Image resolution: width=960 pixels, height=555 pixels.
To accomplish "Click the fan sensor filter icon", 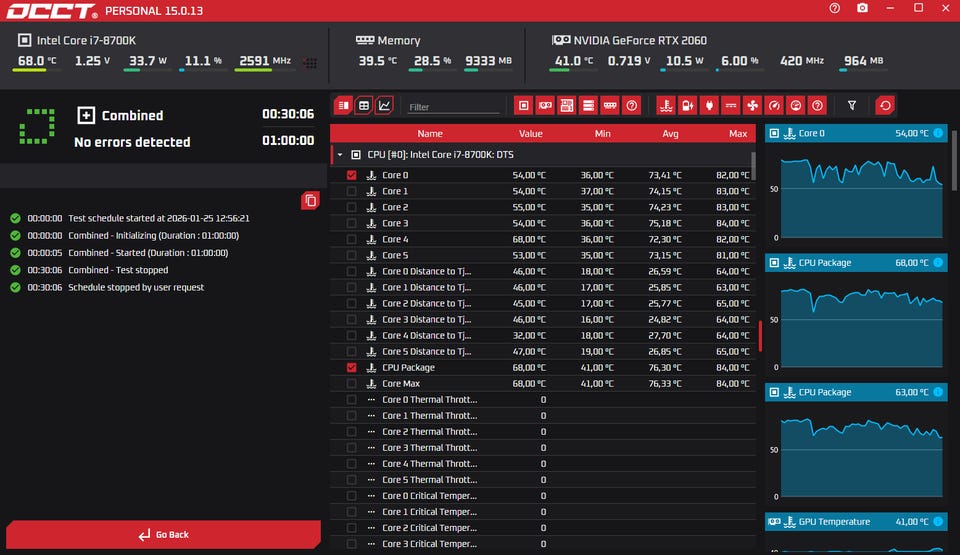I will (753, 105).
